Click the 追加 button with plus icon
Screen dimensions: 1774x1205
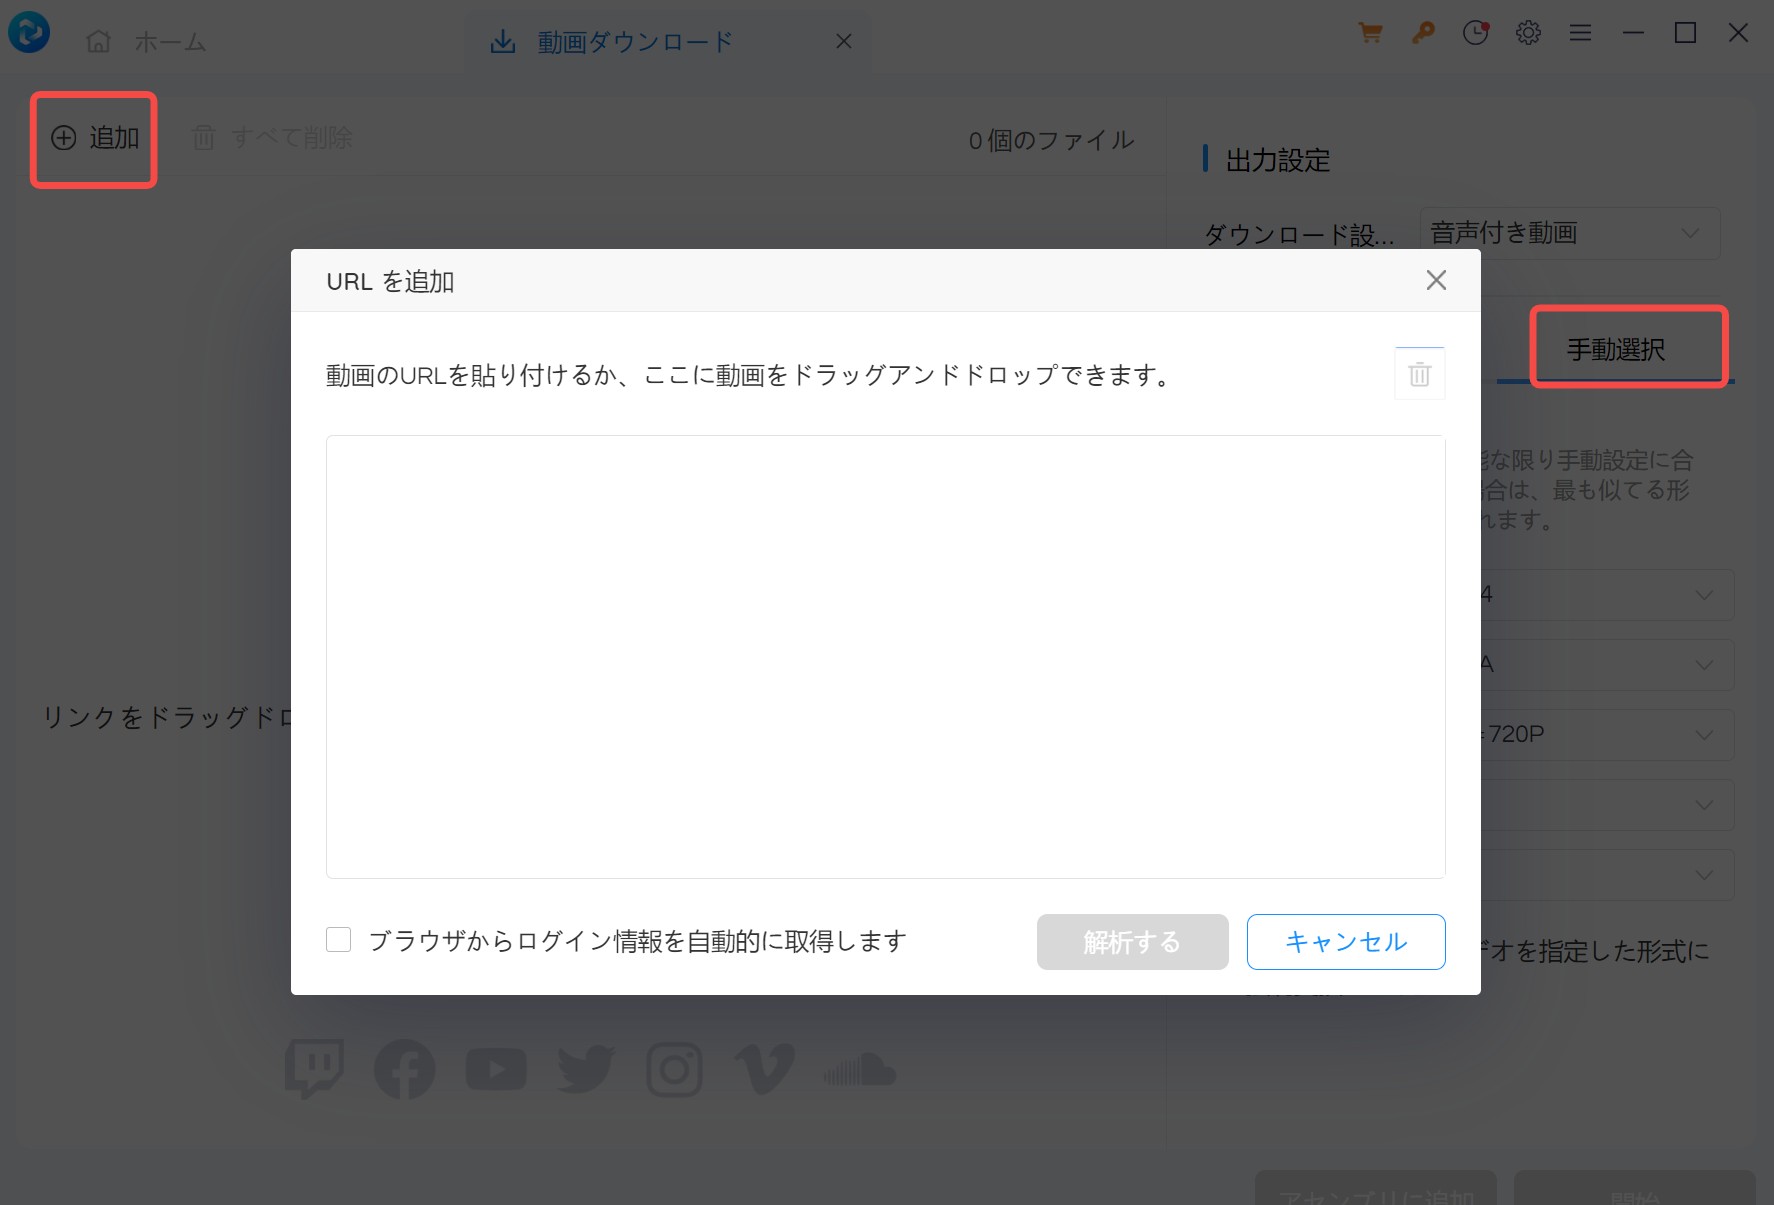pyautogui.click(x=95, y=138)
